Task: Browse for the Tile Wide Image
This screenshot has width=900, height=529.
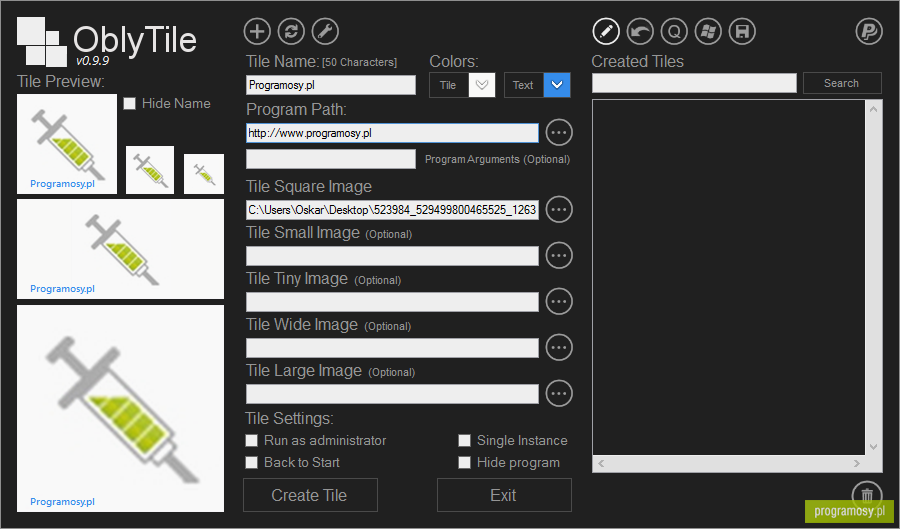Action: click(559, 347)
